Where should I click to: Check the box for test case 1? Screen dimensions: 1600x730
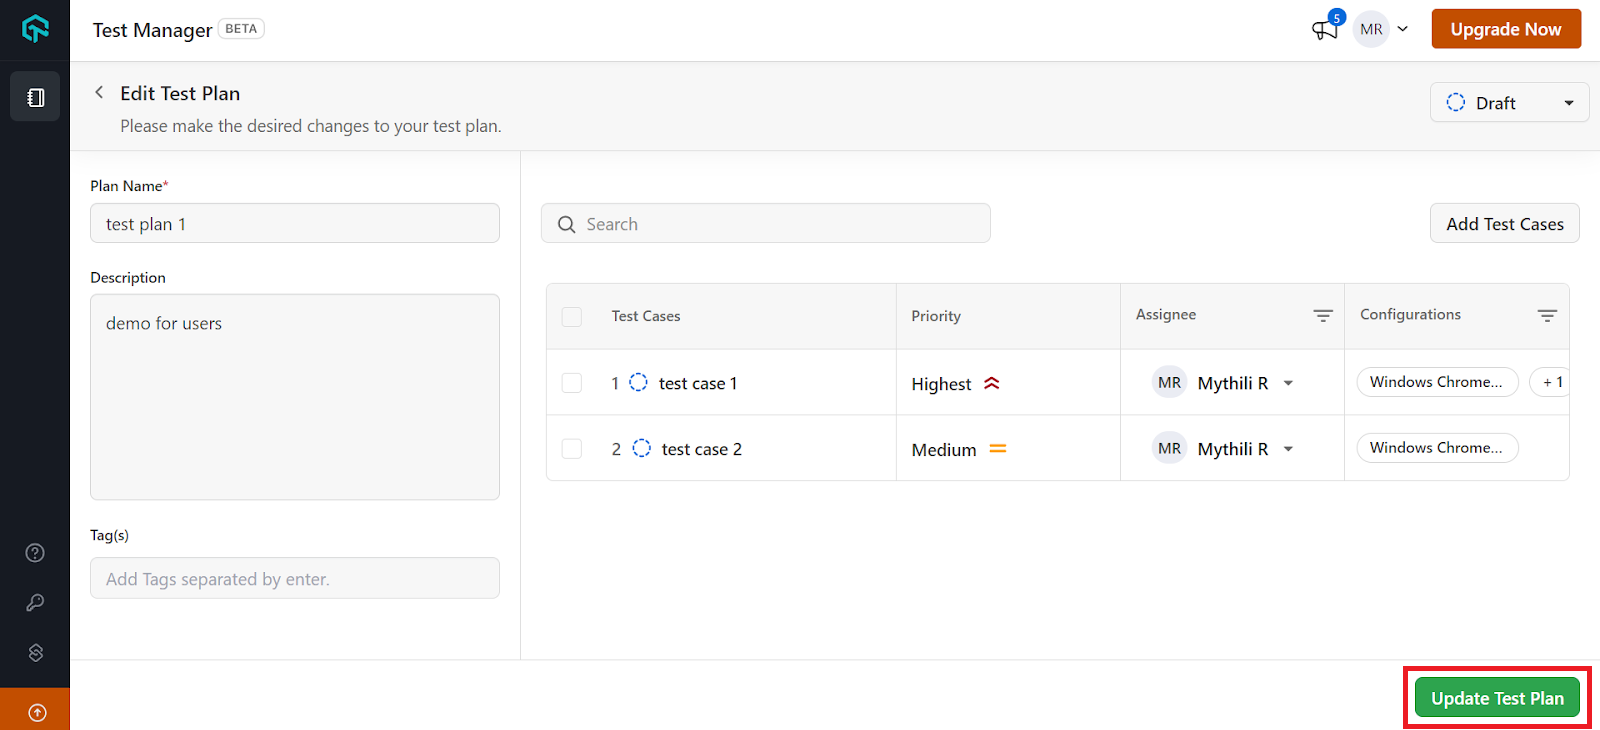coord(572,383)
